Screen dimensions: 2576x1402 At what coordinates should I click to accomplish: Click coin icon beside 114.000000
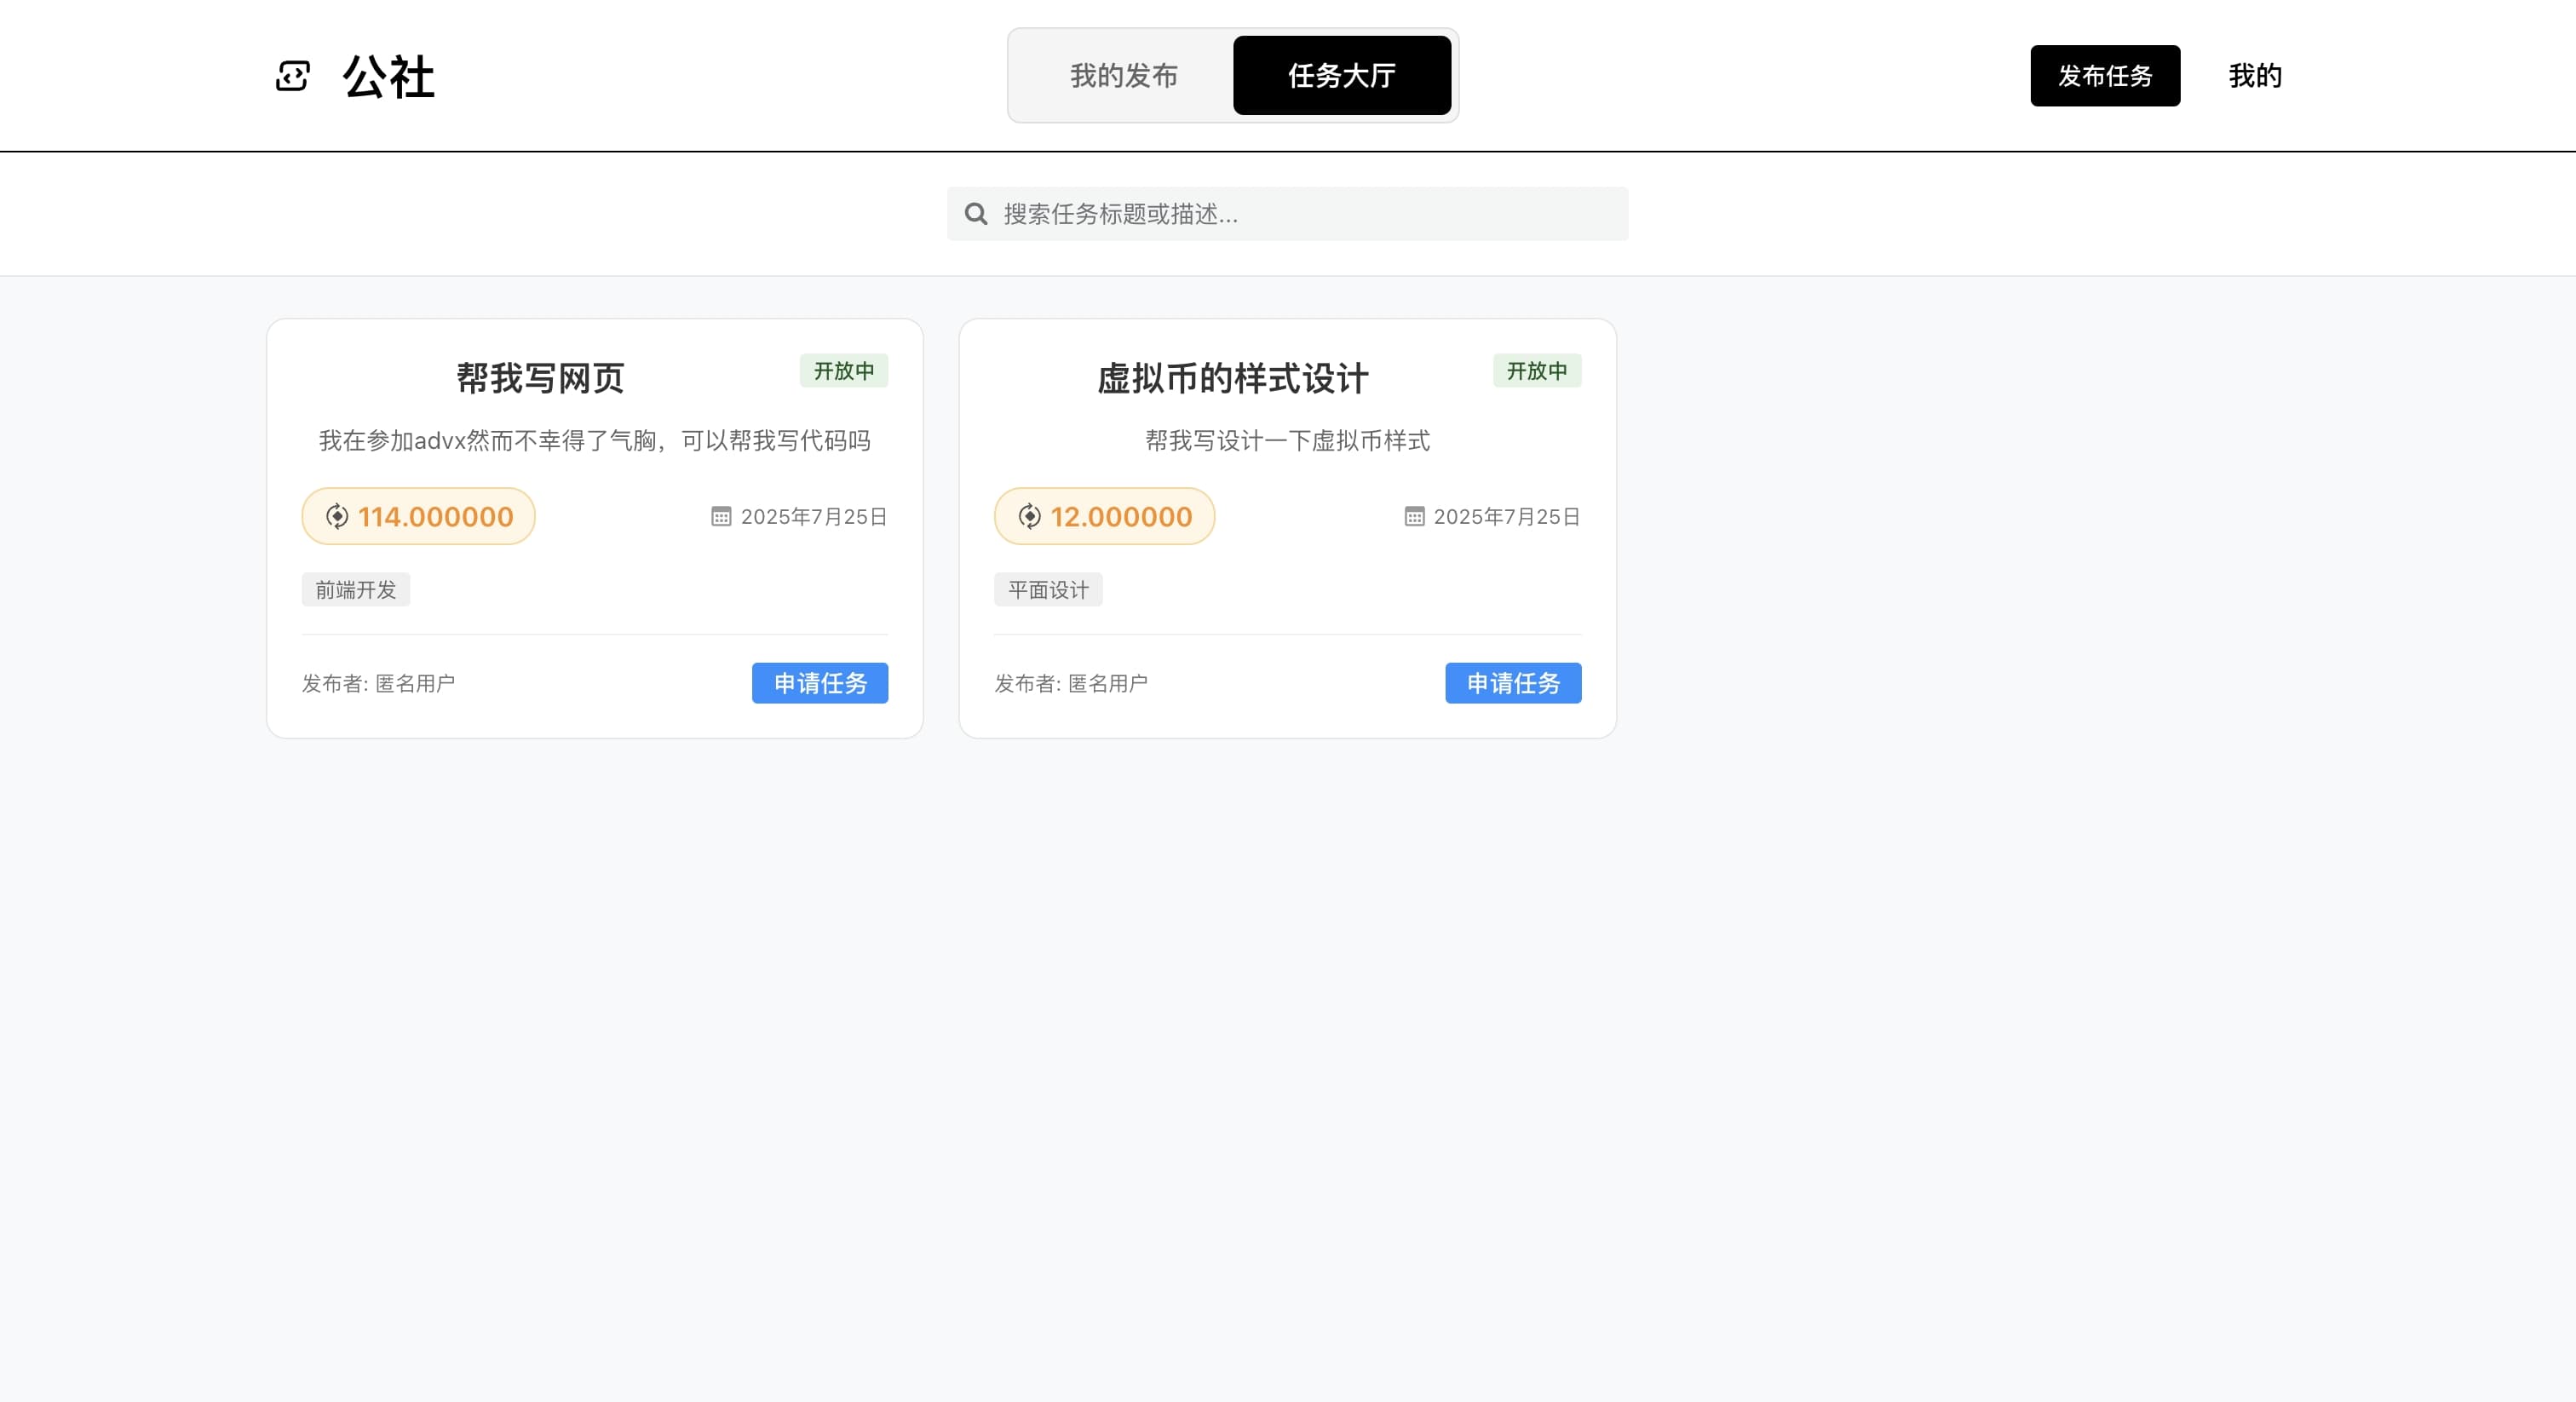pos(337,516)
